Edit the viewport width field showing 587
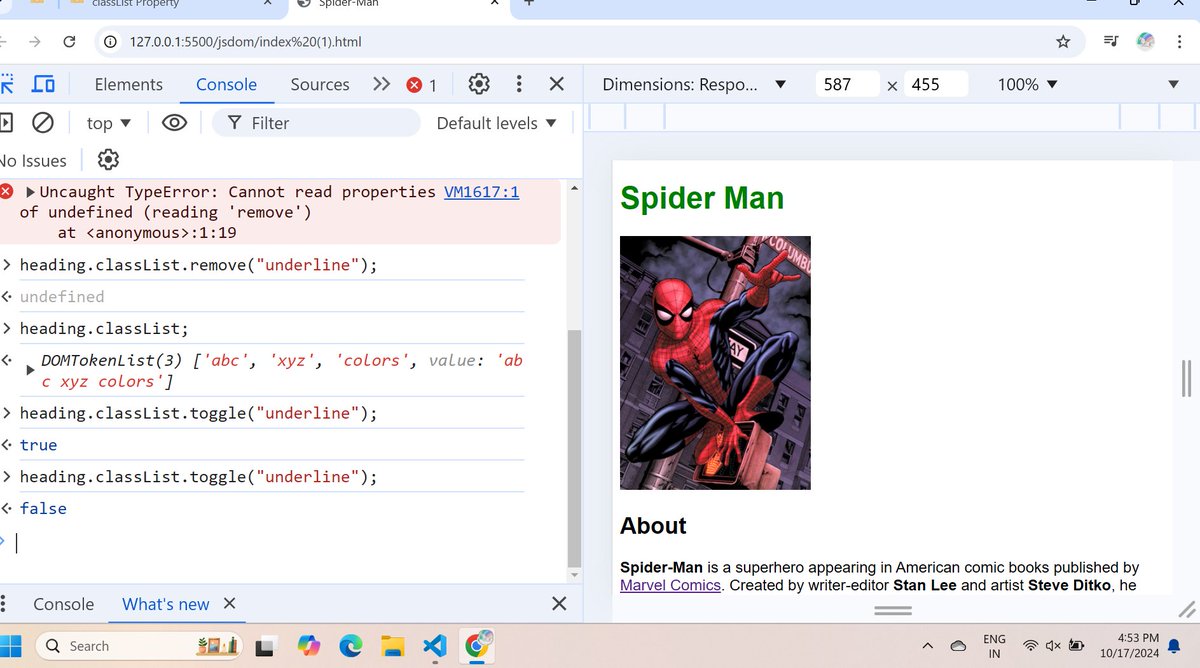Image resolution: width=1200 pixels, height=668 pixels. coord(846,84)
